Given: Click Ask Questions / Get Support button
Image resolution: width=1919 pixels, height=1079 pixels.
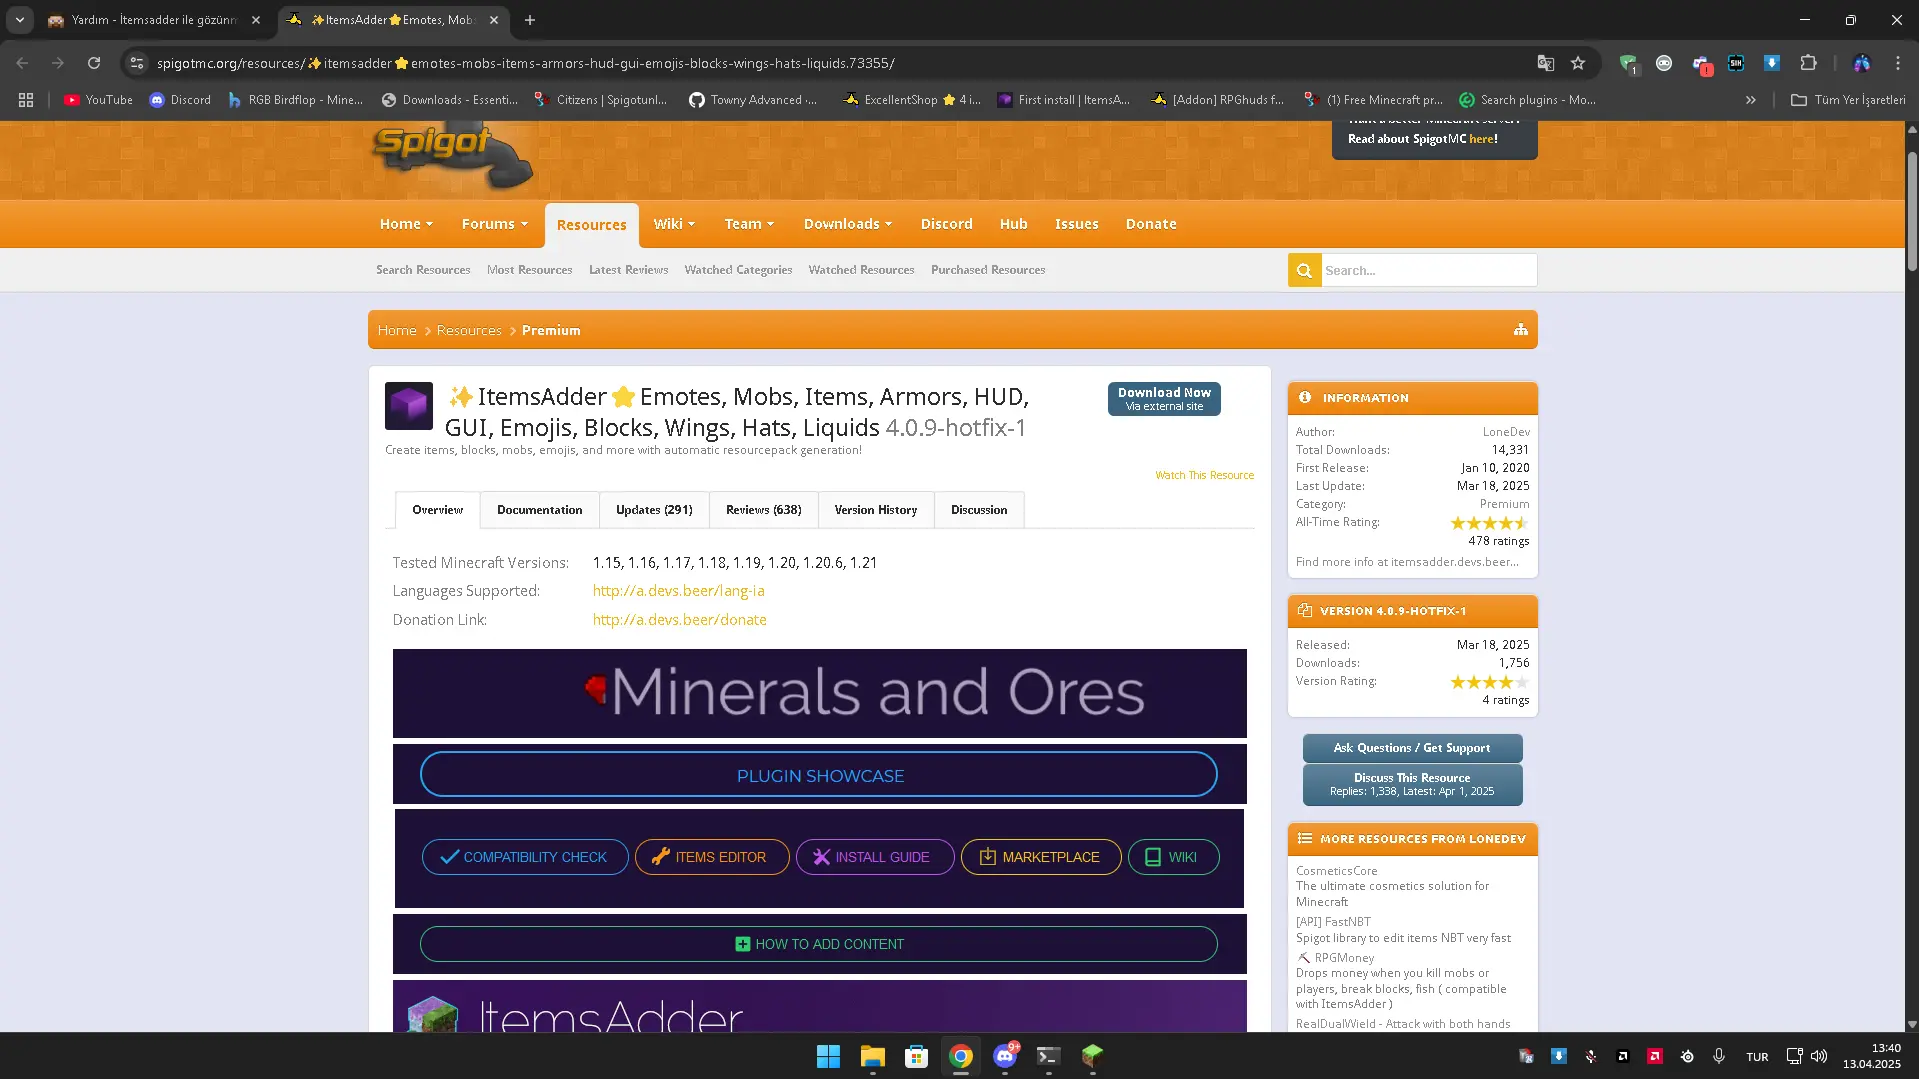Looking at the screenshot, I should coord(1412,748).
